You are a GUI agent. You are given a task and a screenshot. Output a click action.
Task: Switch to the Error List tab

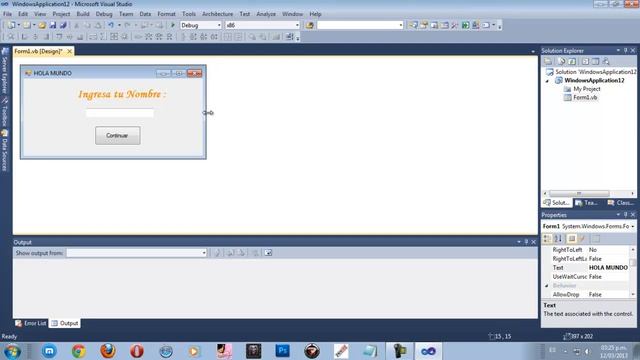[31, 323]
